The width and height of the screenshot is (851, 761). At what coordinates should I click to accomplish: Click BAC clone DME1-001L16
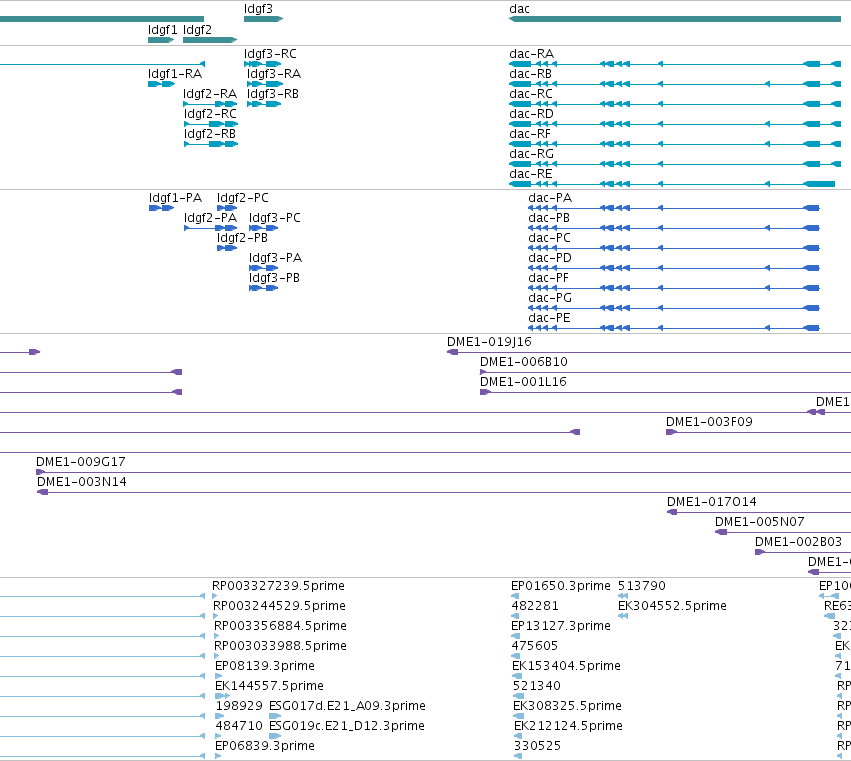click(665, 392)
